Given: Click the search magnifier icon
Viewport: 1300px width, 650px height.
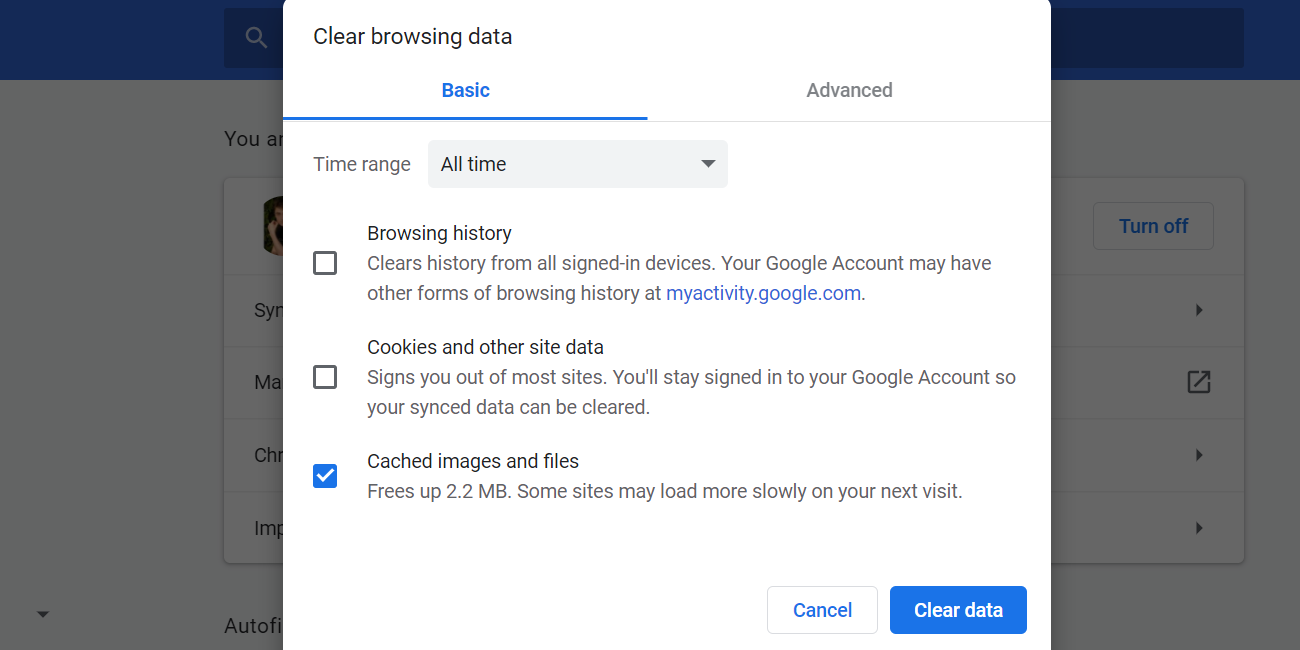Looking at the screenshot, I should coord(256,36).
